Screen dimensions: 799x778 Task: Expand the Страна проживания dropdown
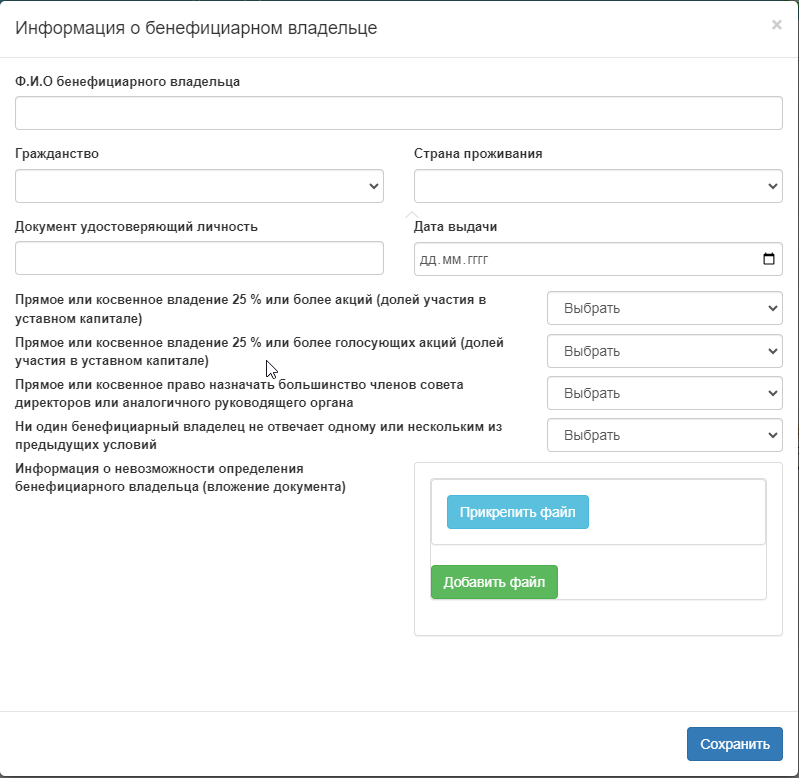coord(597,186)
